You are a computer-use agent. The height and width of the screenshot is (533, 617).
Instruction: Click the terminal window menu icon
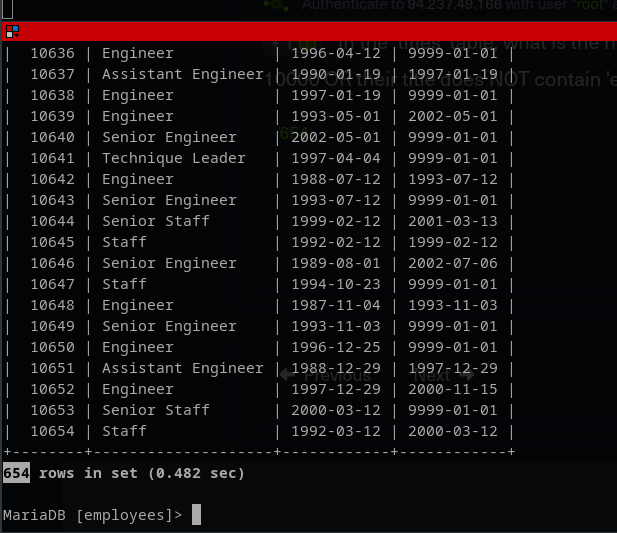12,31
